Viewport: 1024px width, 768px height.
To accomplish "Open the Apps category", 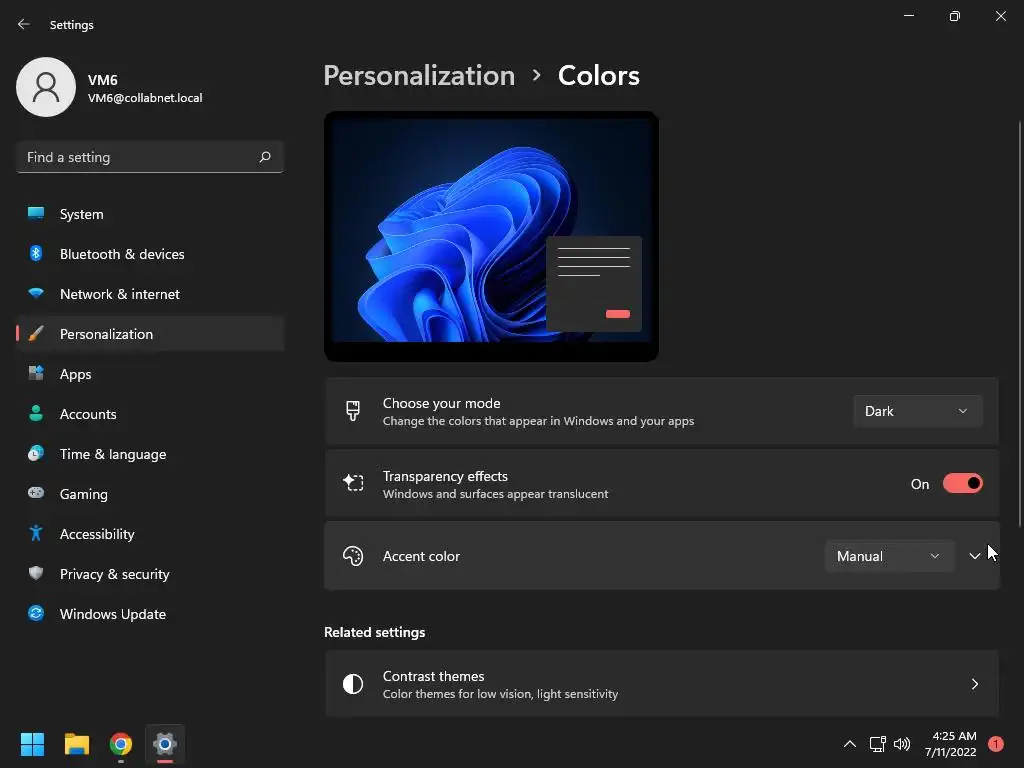I will [x=150, y=374].
